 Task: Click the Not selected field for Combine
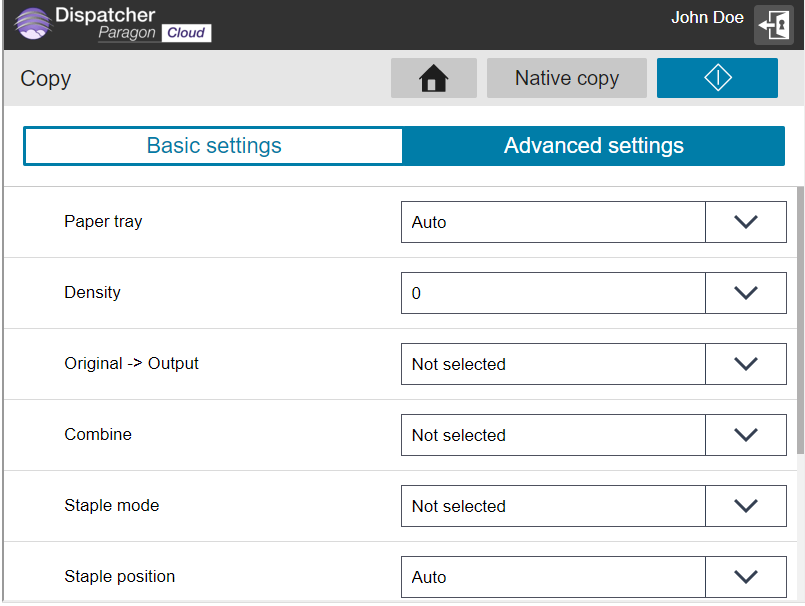tap(553, 434)
